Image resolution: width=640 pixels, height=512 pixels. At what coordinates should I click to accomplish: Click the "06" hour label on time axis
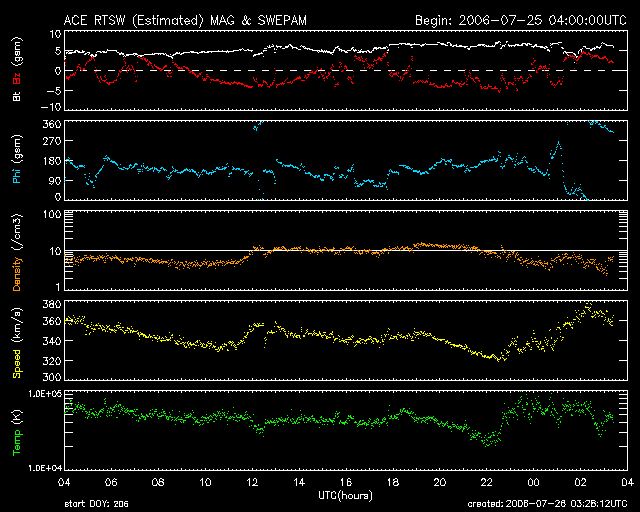[111, 482]
